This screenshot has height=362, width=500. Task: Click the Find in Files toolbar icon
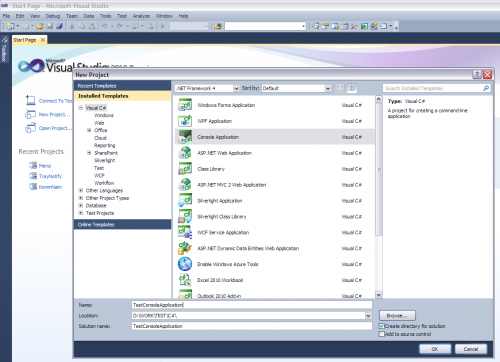[x=218, y=26]
